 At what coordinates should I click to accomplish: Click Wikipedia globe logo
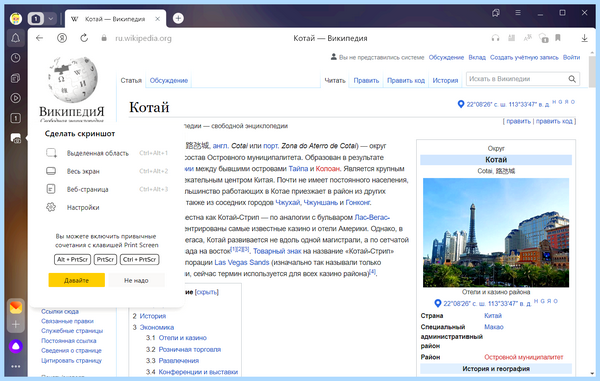[x=72, y=80]
